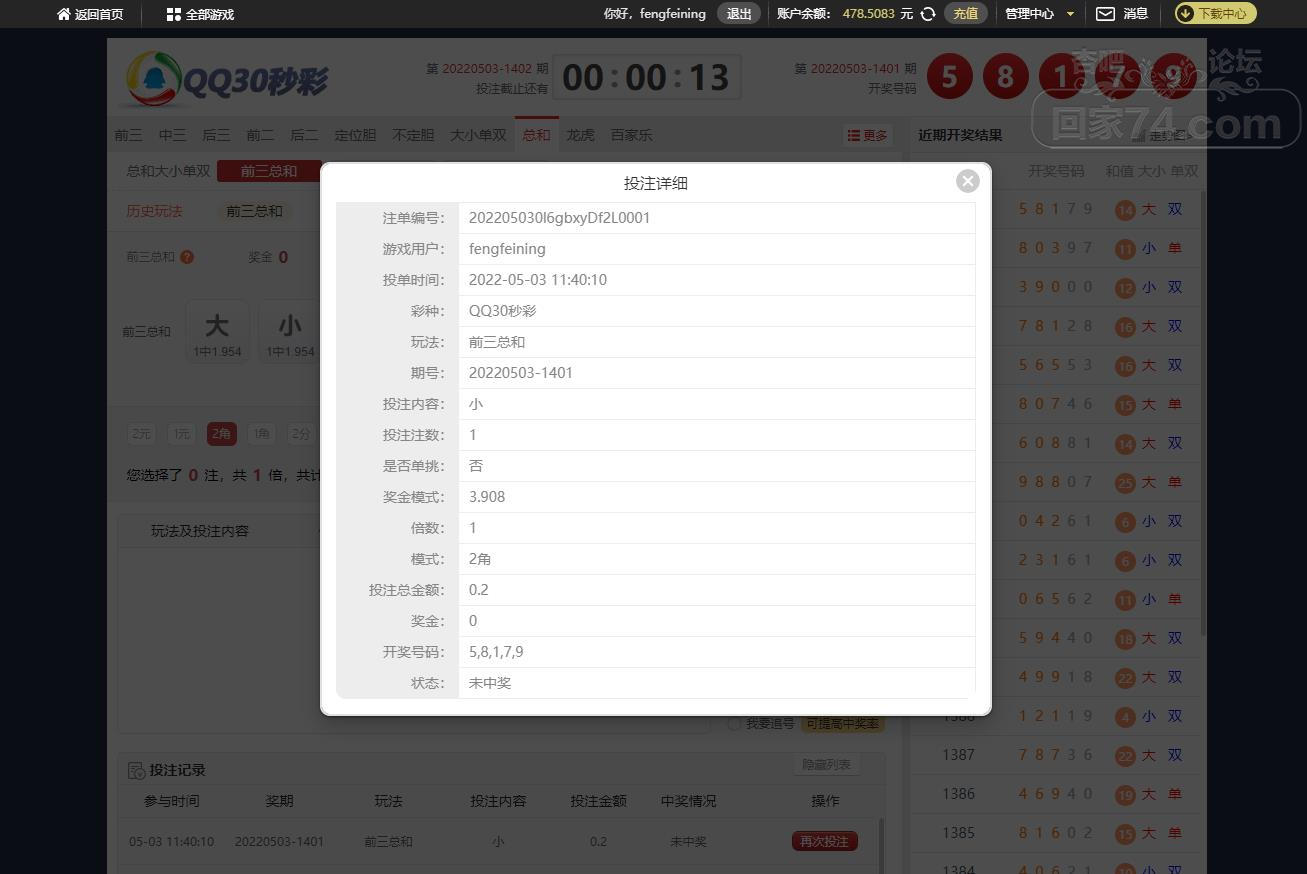This screenshot has height=874, width=1307.
Task: Click the 下载中心 download icon
Action: [1185, 14]
